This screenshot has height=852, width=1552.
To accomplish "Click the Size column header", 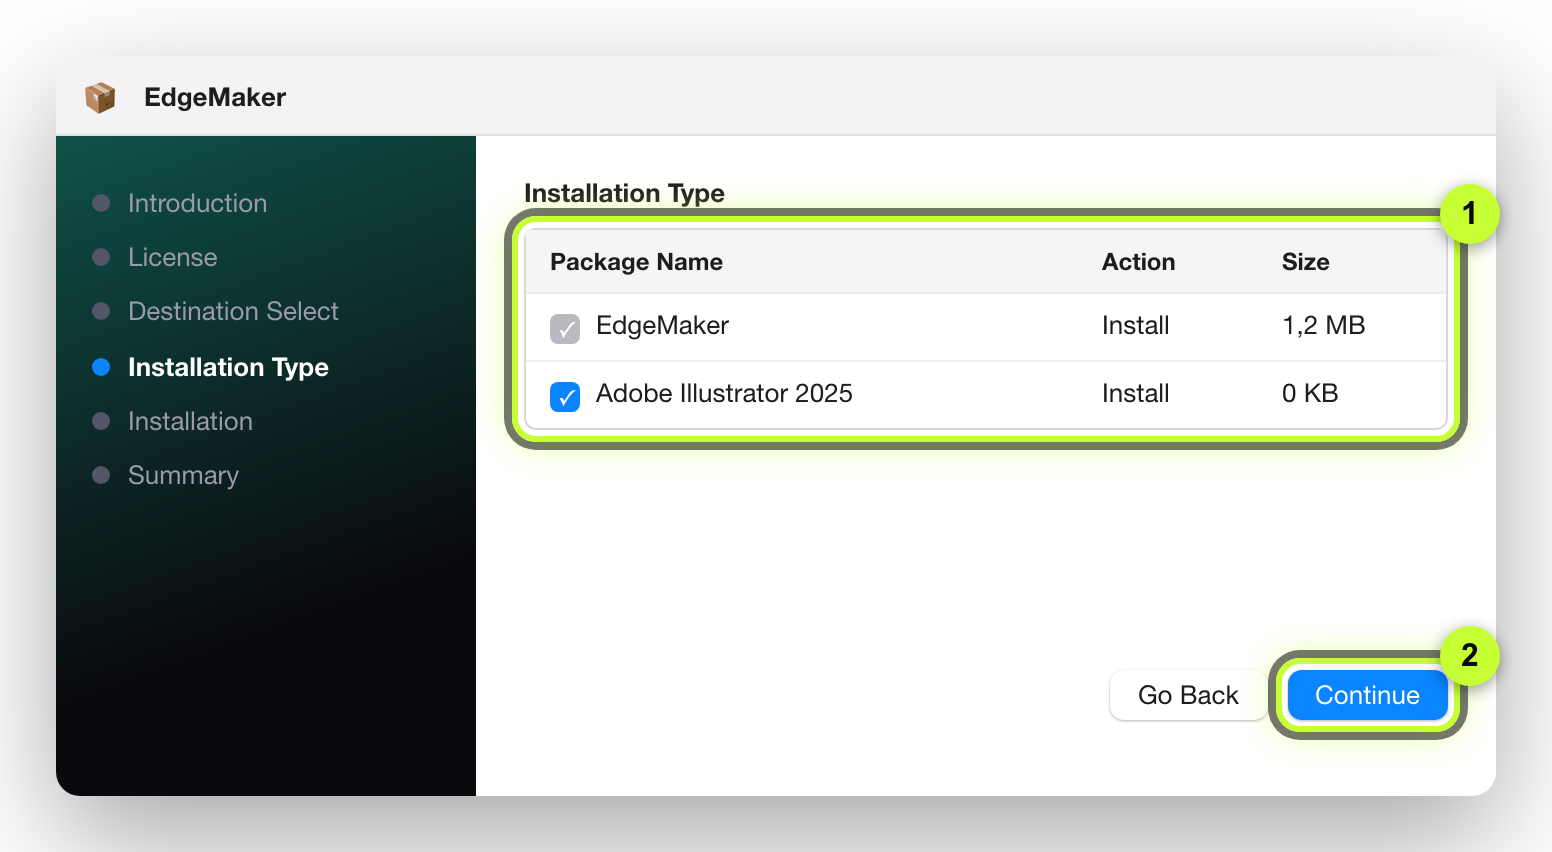I will [x=1305, y=262].
